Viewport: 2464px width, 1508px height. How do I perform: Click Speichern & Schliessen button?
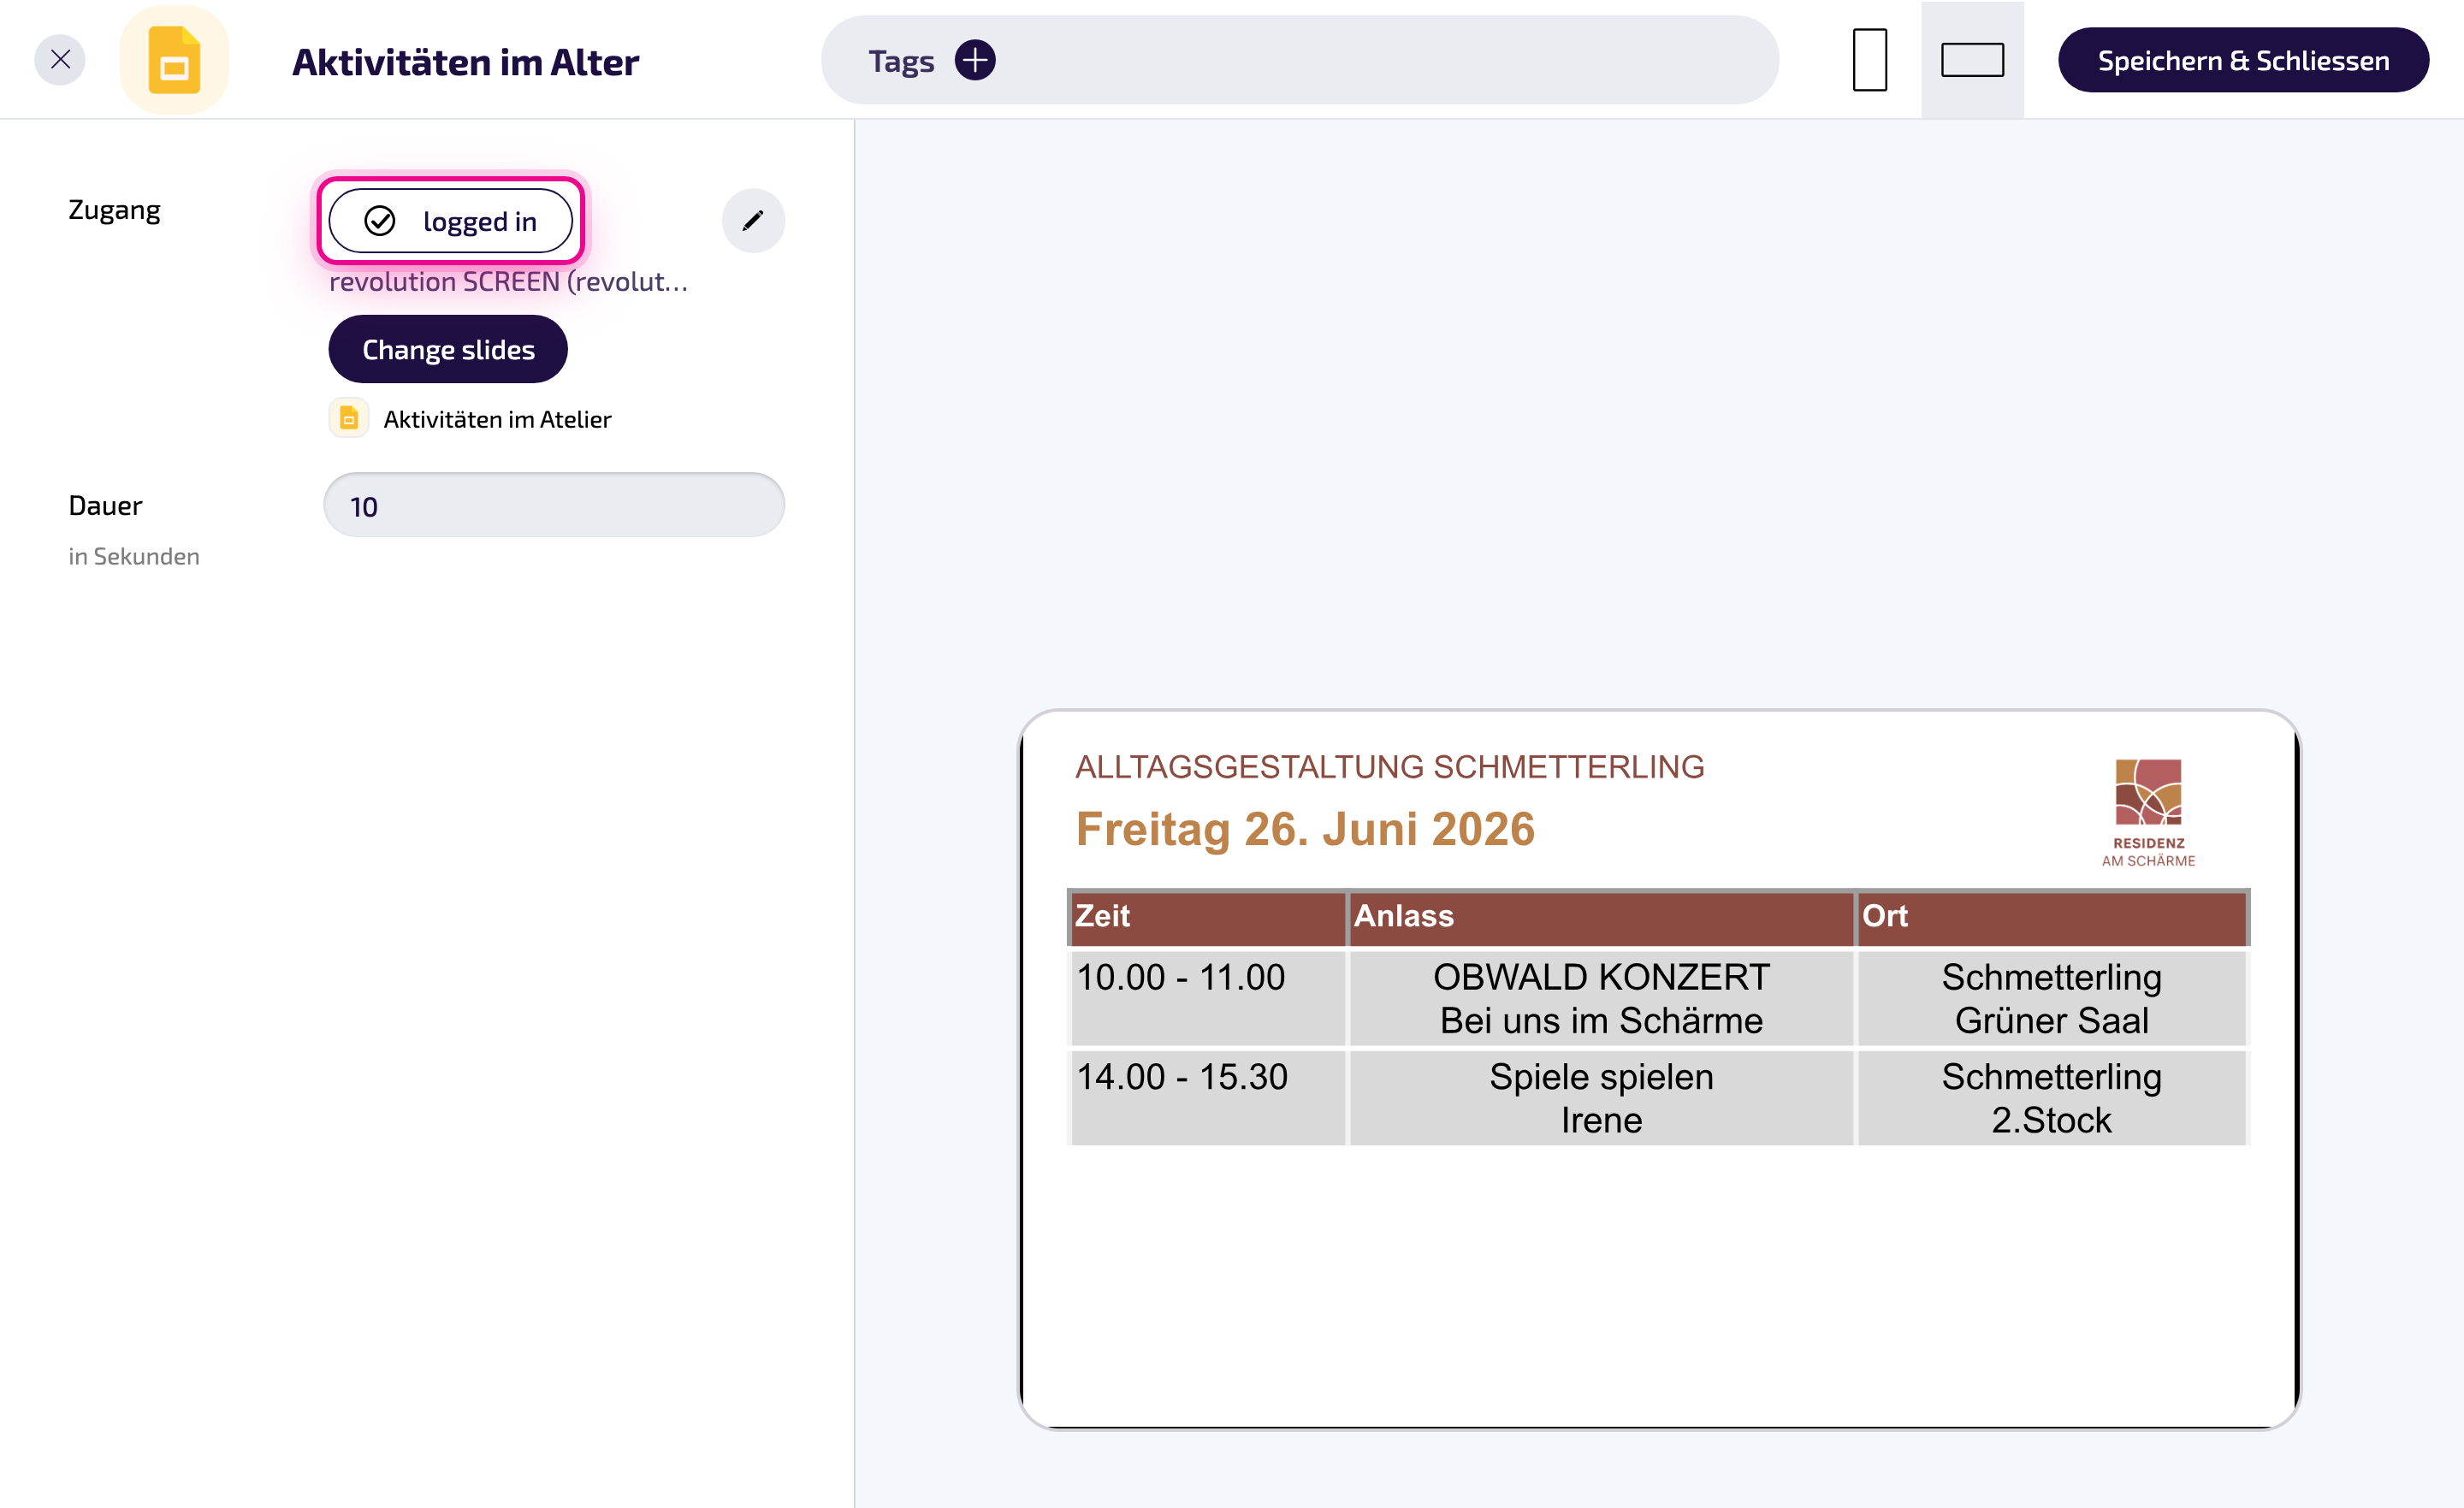click(x=2243, y=60)
